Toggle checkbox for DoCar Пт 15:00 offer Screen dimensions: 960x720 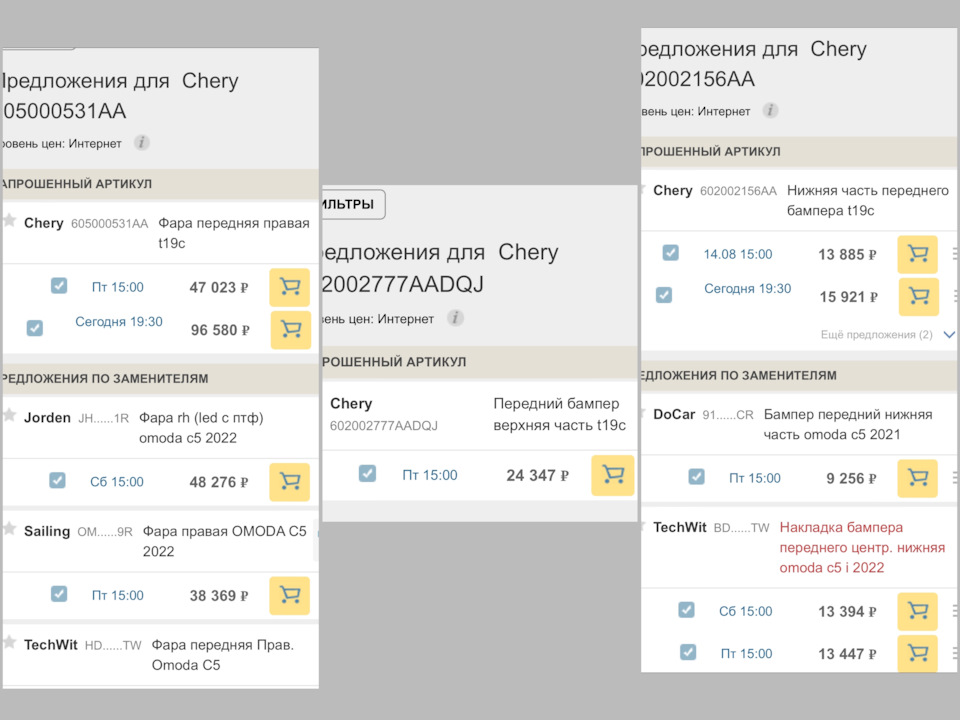pyautogui.click(x=696, y=477)
